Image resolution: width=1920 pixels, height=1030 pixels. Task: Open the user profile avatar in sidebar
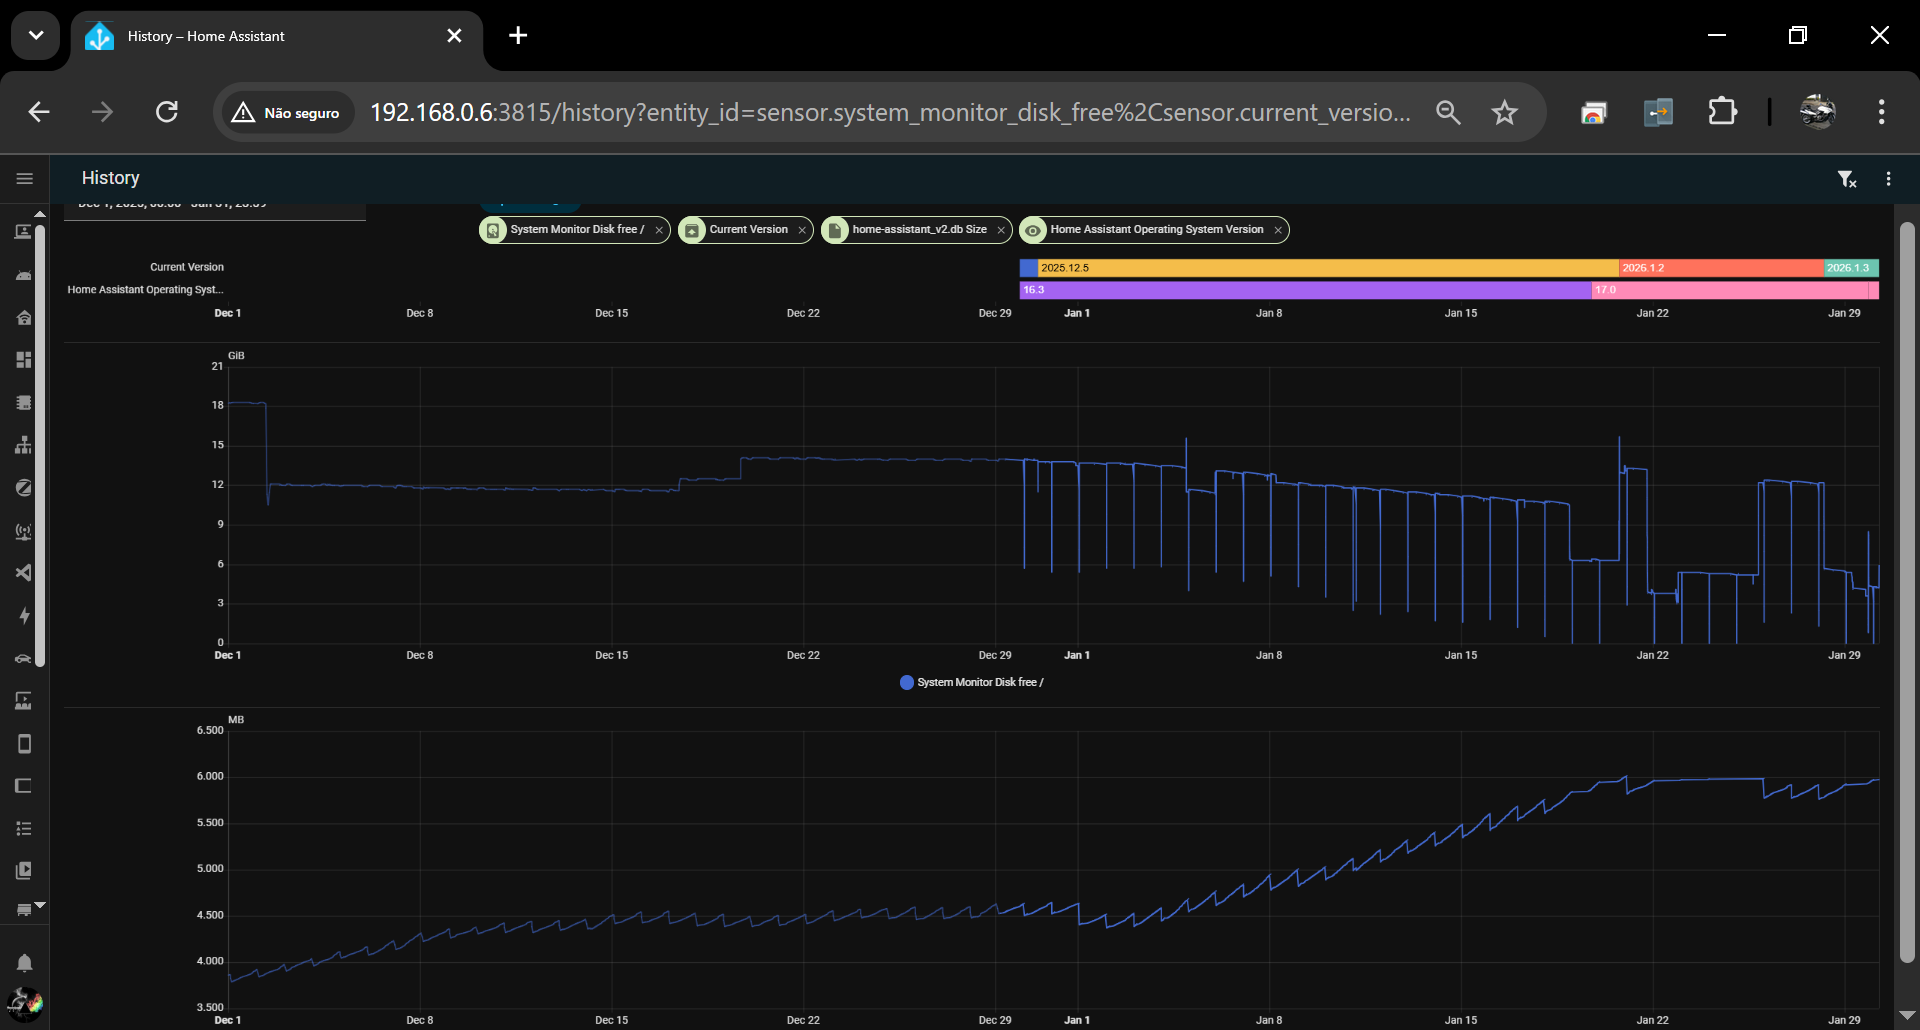25,1002
